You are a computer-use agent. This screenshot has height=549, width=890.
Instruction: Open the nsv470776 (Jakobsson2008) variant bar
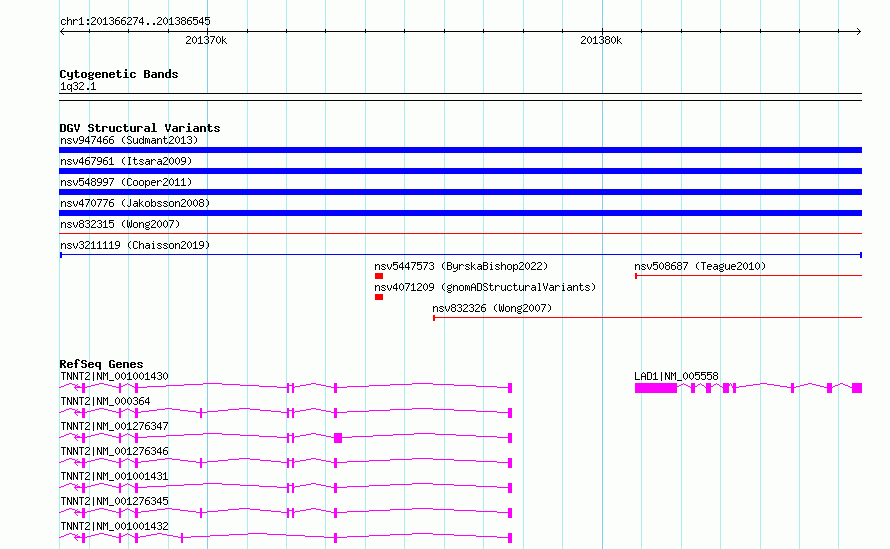tap(460, 213)
